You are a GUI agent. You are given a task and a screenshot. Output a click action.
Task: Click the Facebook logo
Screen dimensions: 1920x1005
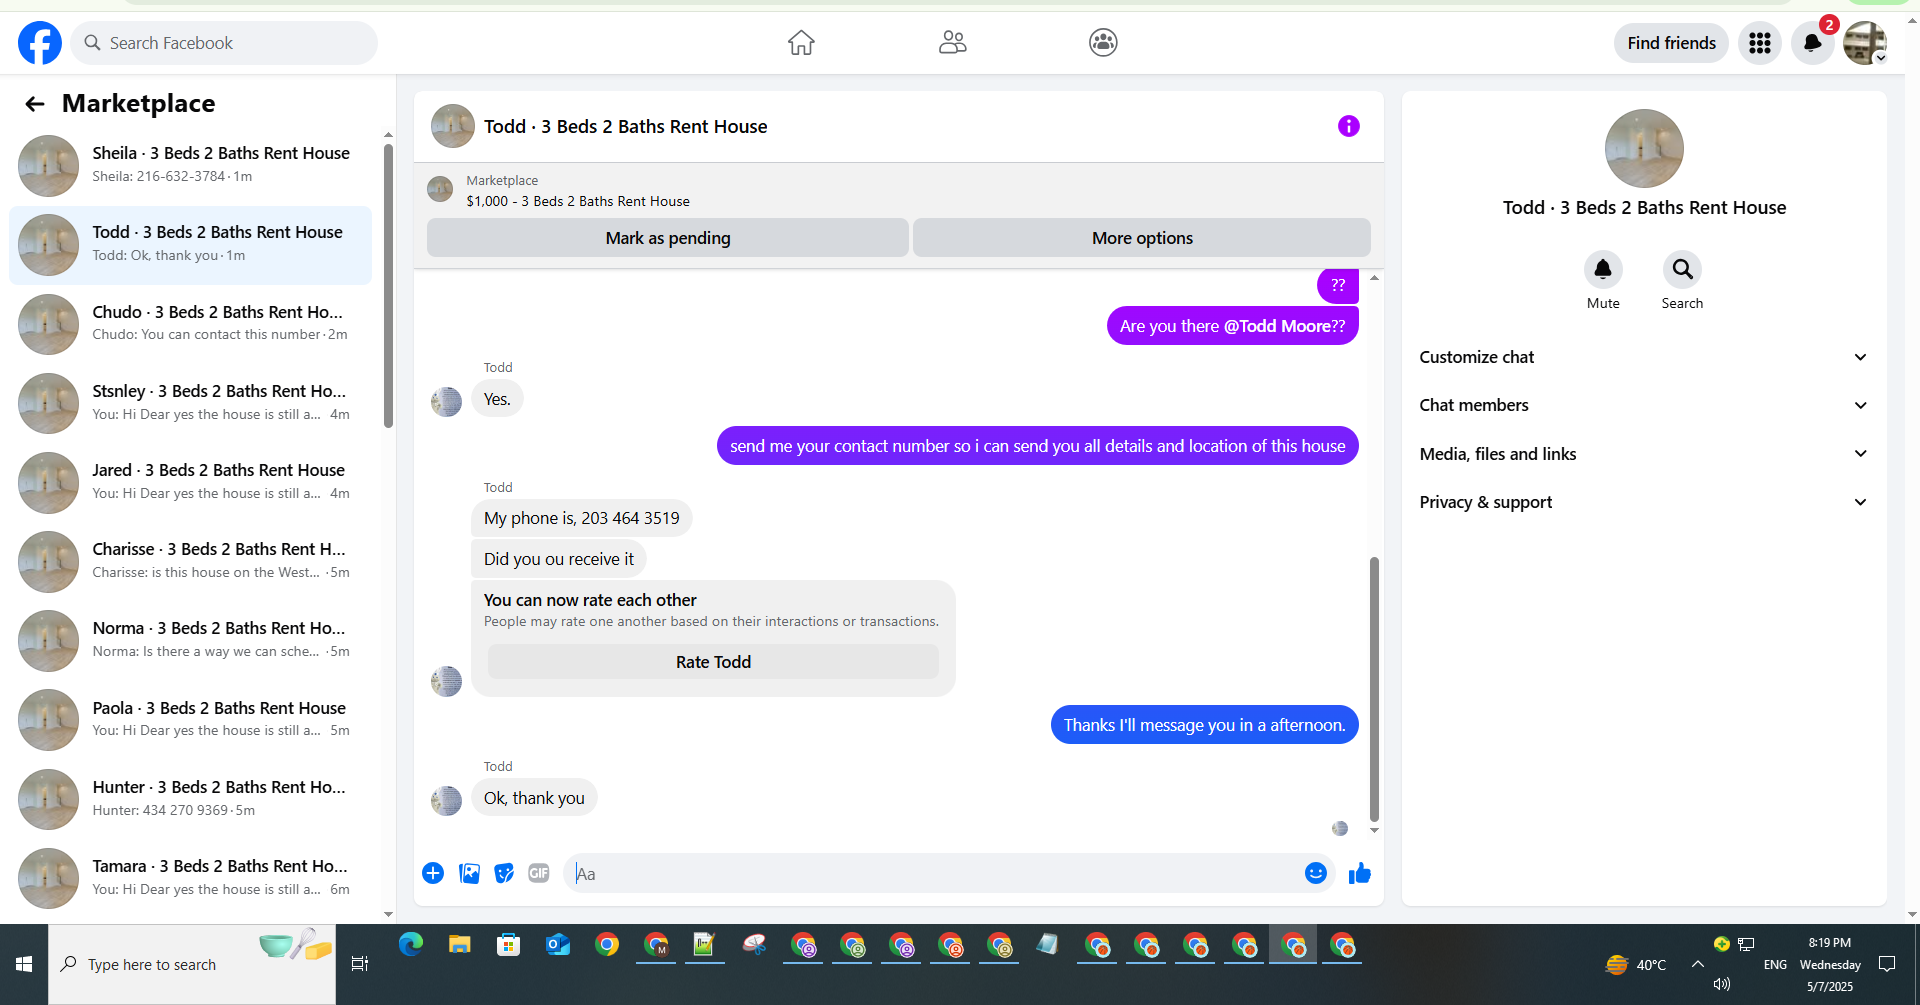pyautogui.click(x=40, y=43)
